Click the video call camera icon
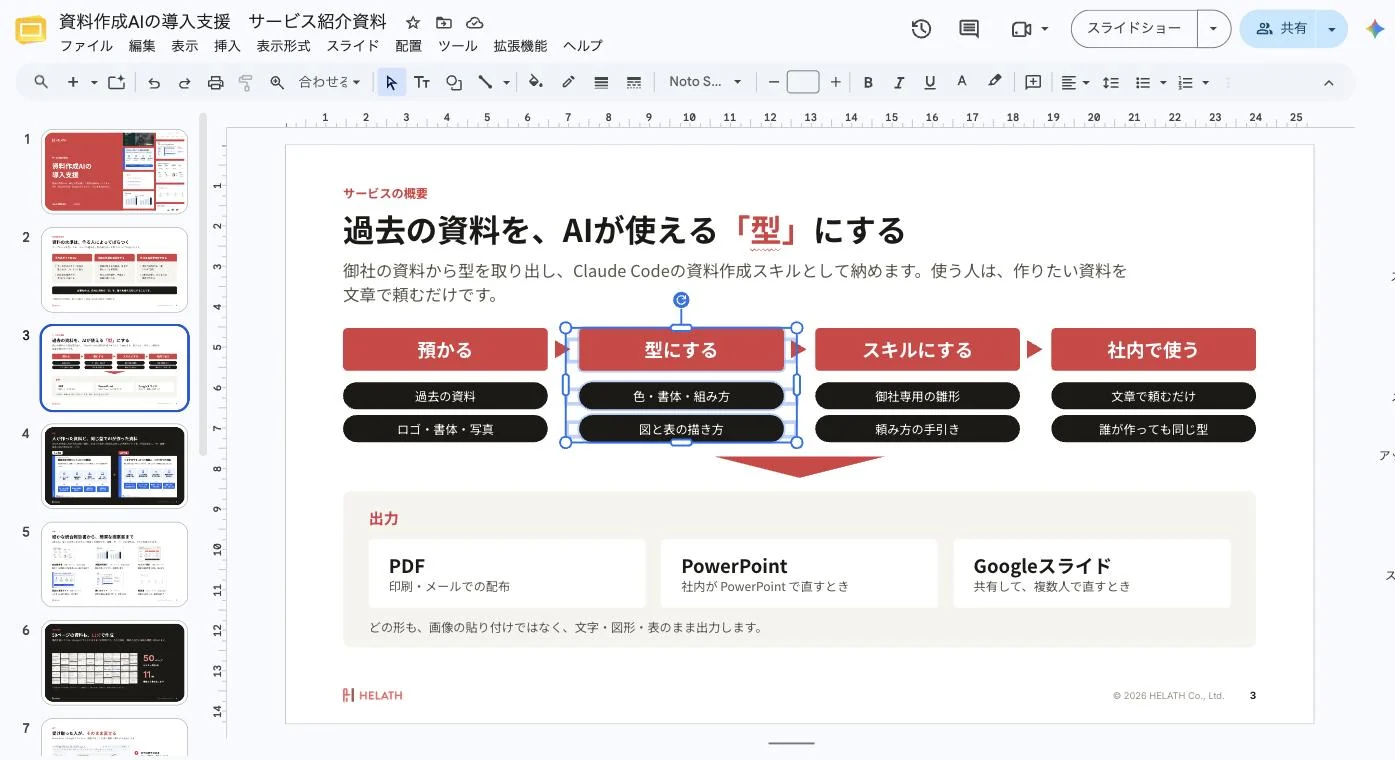 tap(1021, 29)
